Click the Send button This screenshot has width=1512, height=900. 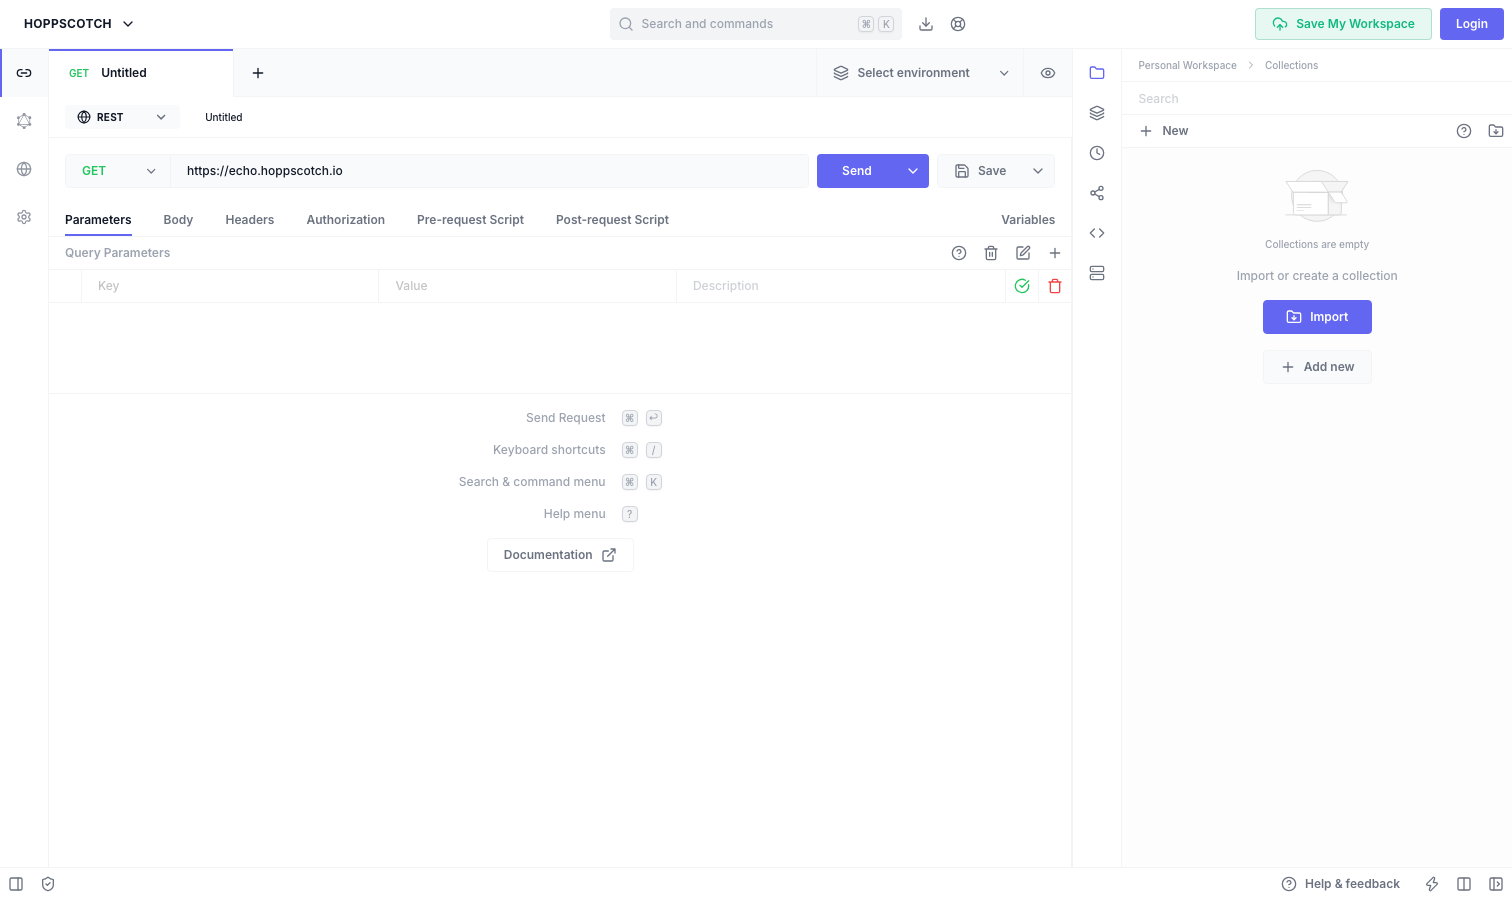(857, 171)
